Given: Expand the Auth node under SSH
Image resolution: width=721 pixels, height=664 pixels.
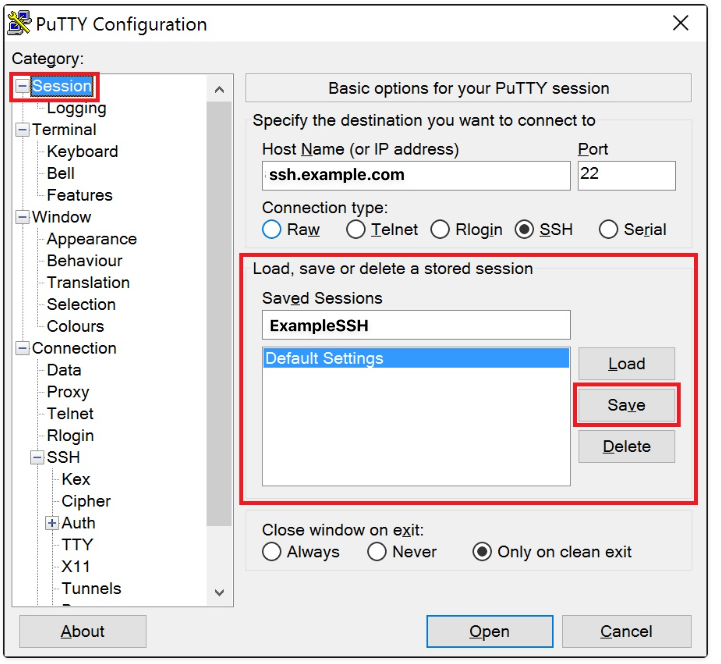Looking at the screenshot, I should click(x=52, y=523).
